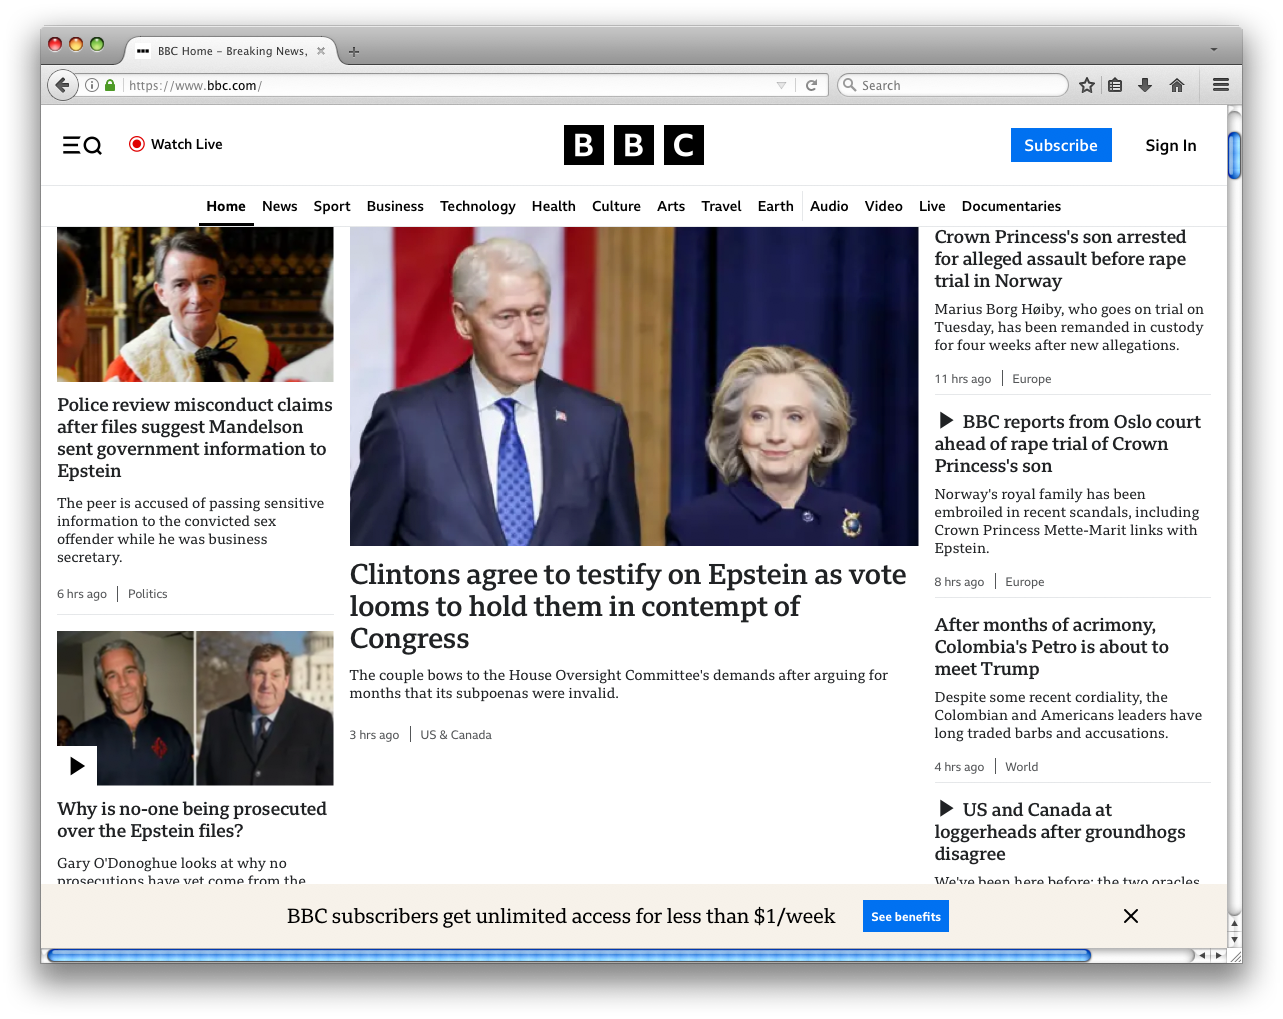Click Europe tag under Crown Princess arrest story
1283x1019 pixels.
(1032, 379)
